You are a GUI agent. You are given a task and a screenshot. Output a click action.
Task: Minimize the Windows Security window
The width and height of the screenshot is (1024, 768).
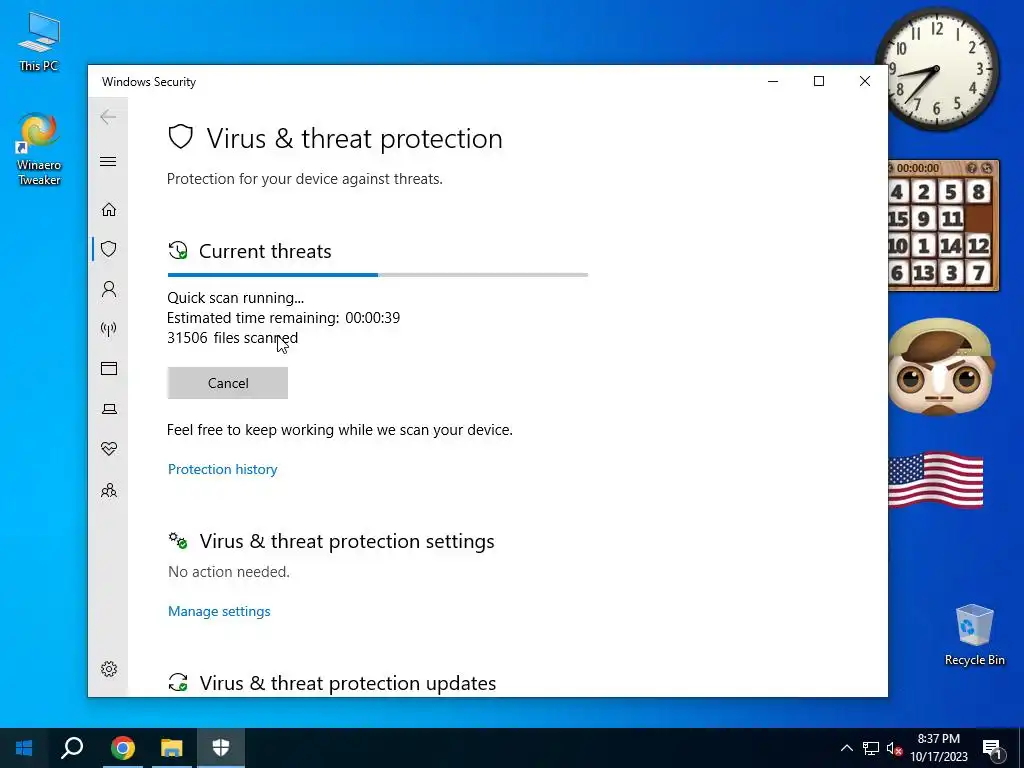[x=773, y=81]
